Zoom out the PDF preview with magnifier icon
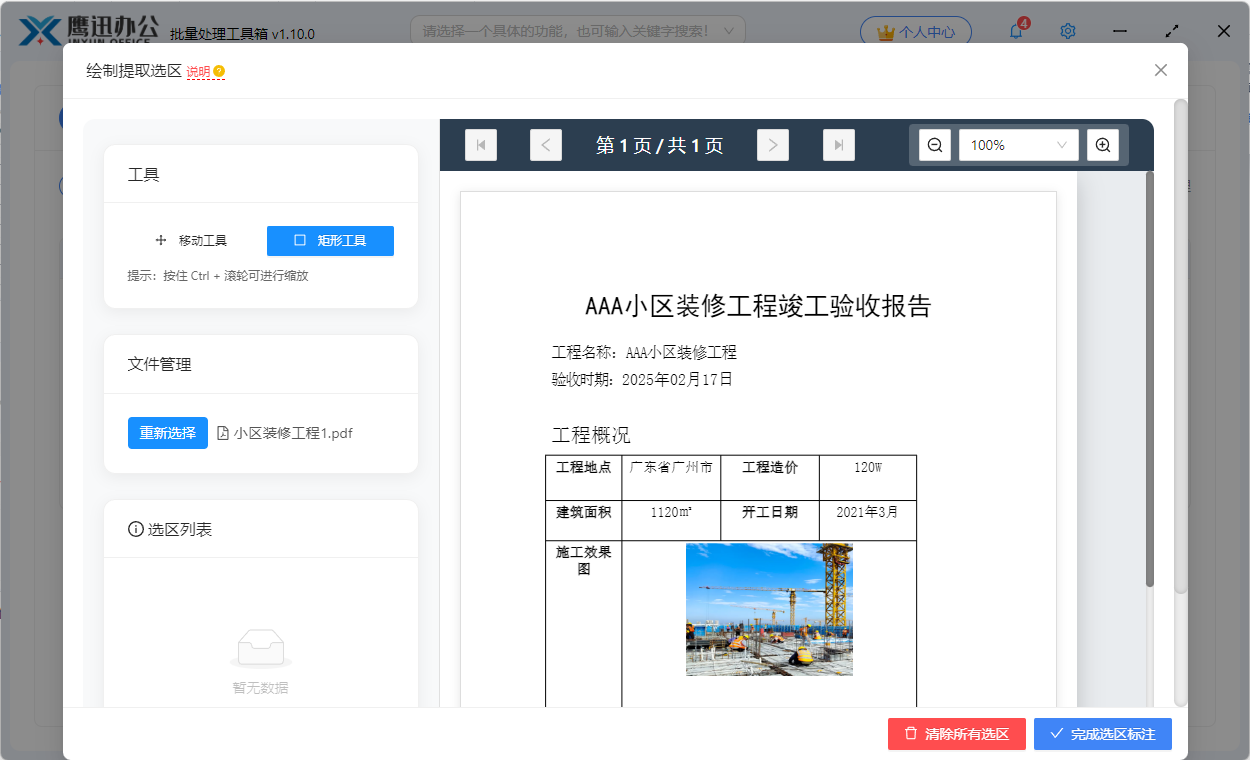 point(933,144)
